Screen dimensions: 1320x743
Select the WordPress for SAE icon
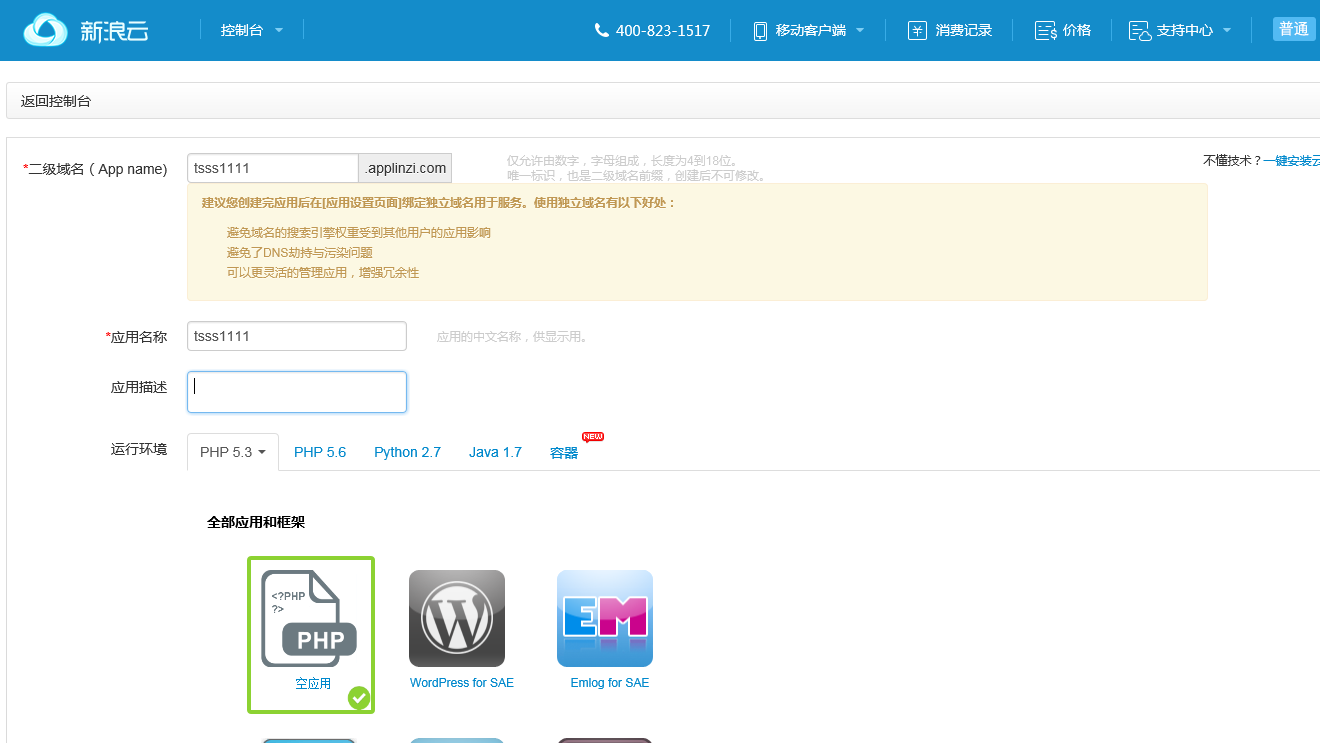[x=457, y=618]
